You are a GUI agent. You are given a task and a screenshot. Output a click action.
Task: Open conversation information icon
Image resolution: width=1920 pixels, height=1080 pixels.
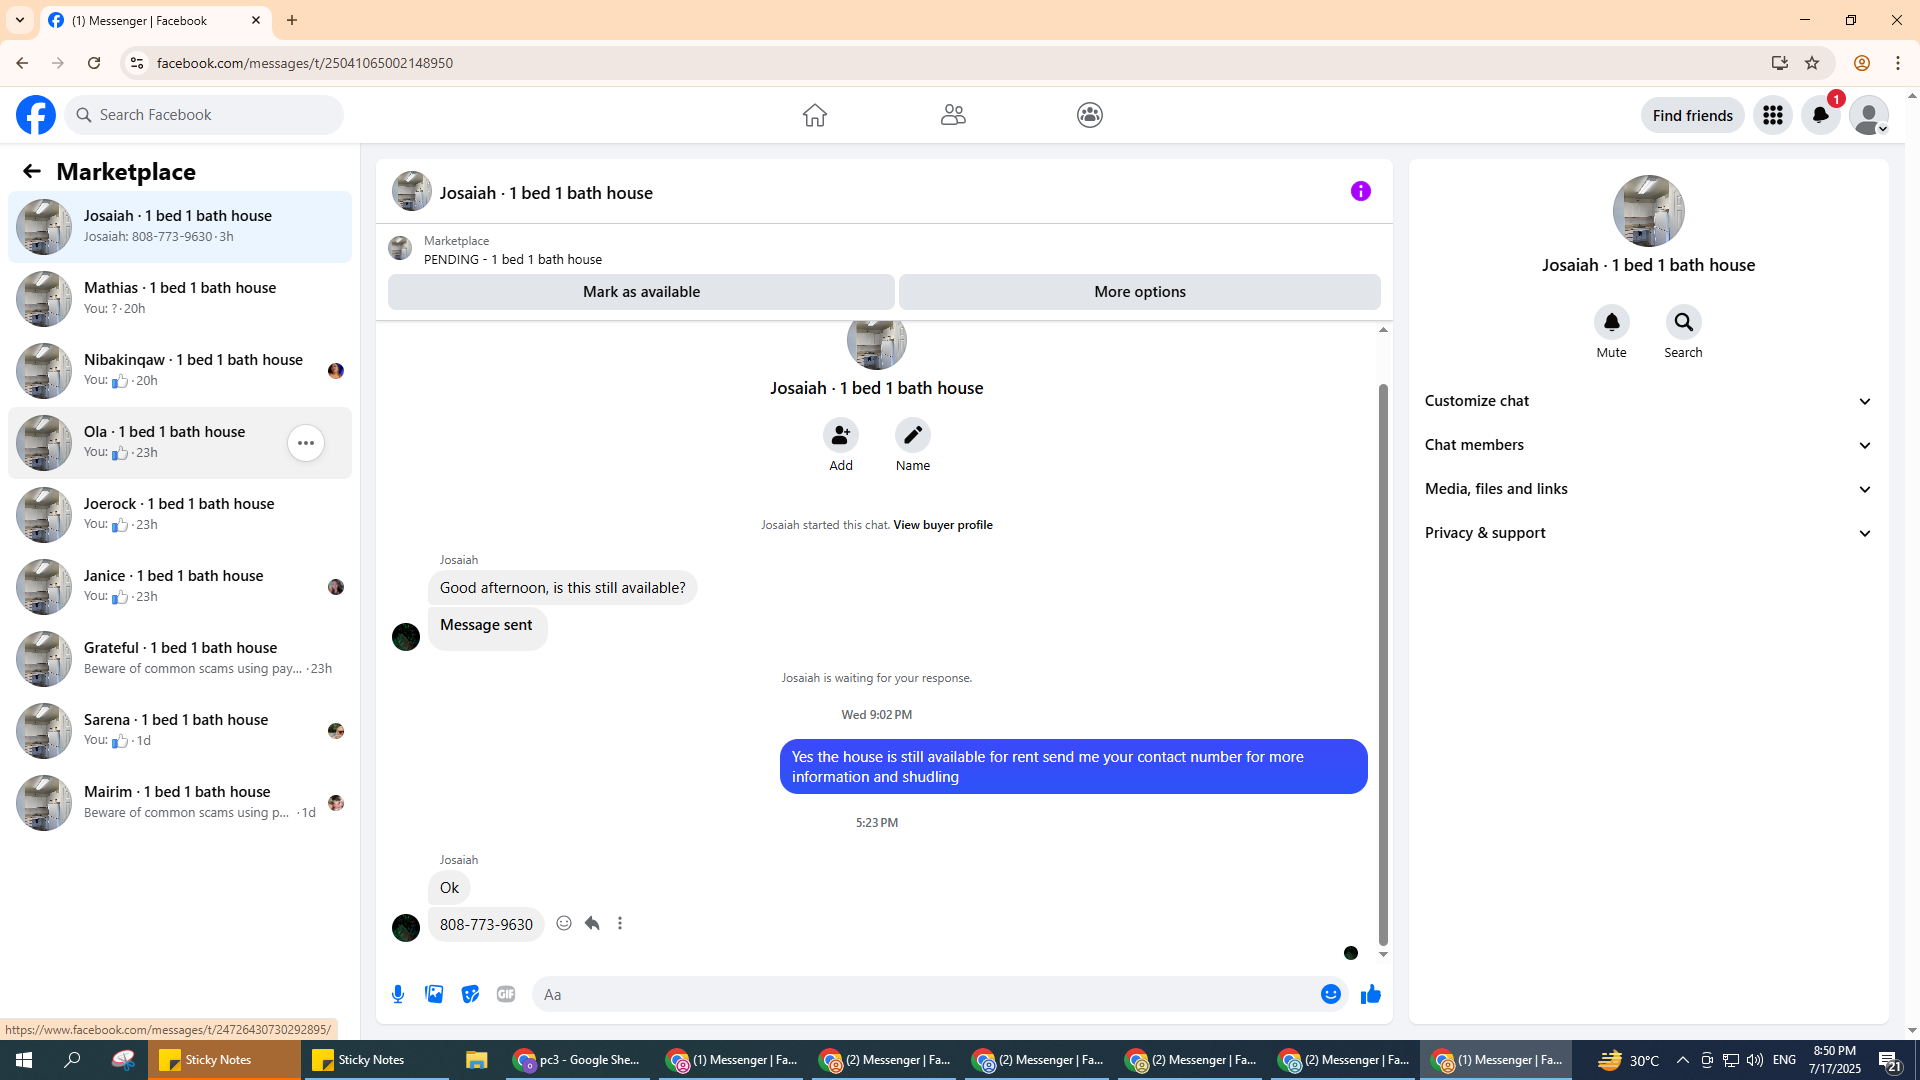click(1361, 191)
